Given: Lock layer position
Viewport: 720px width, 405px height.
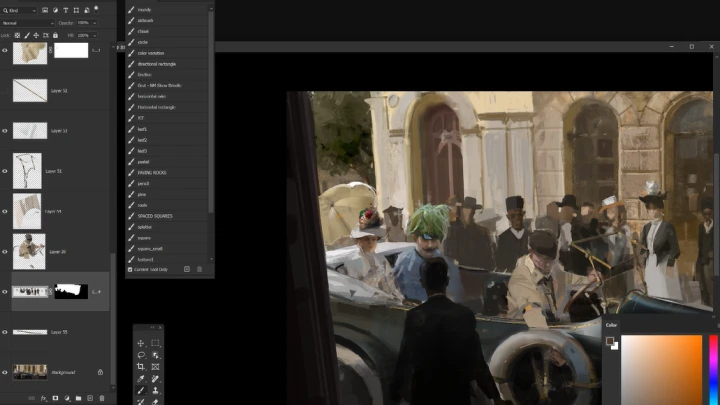Looking at the screenshot, I should pos(36,35).
